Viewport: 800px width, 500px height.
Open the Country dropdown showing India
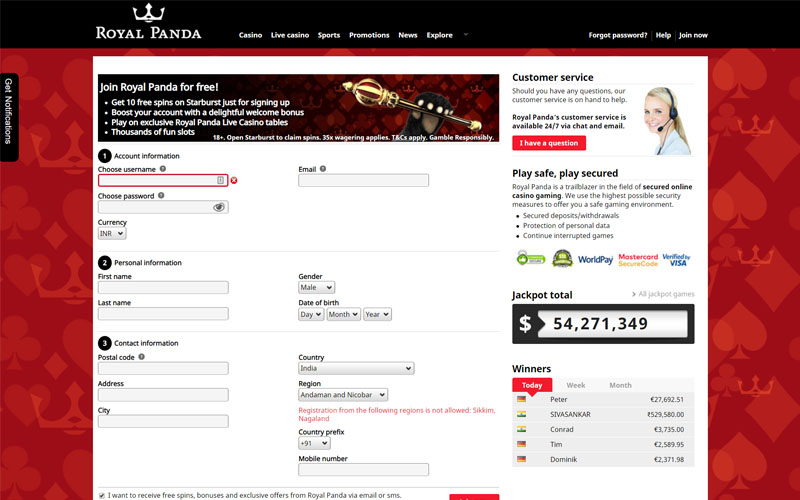[356, 368]
